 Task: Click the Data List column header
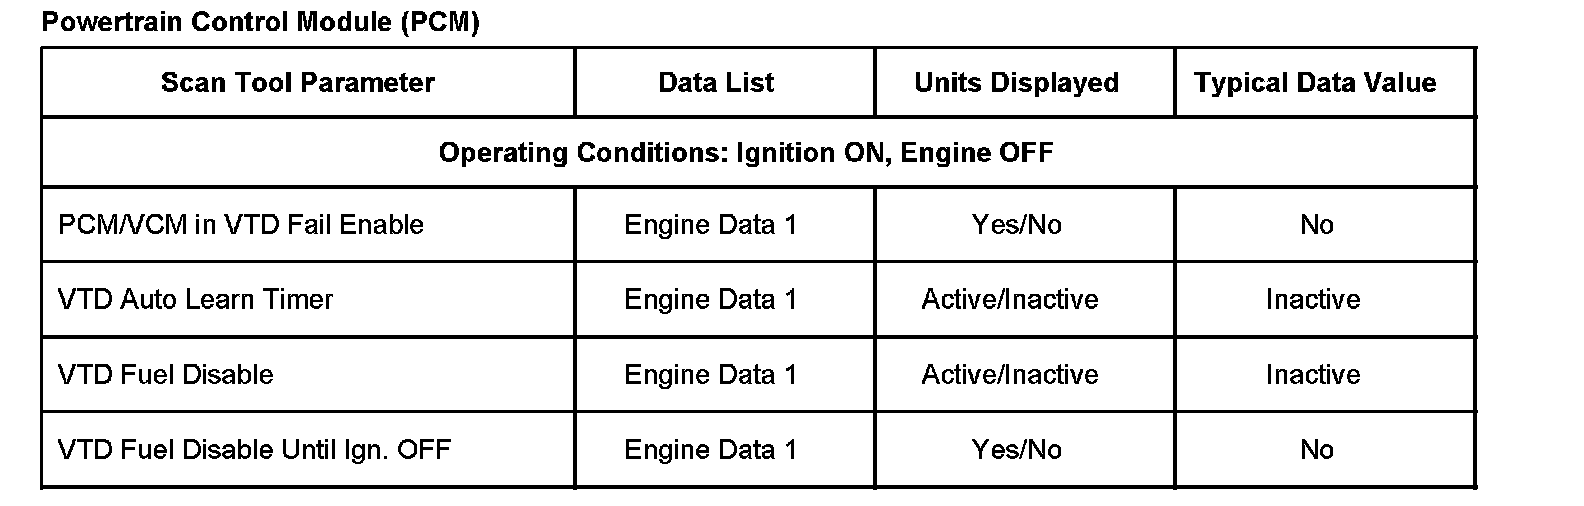[716, 82]
